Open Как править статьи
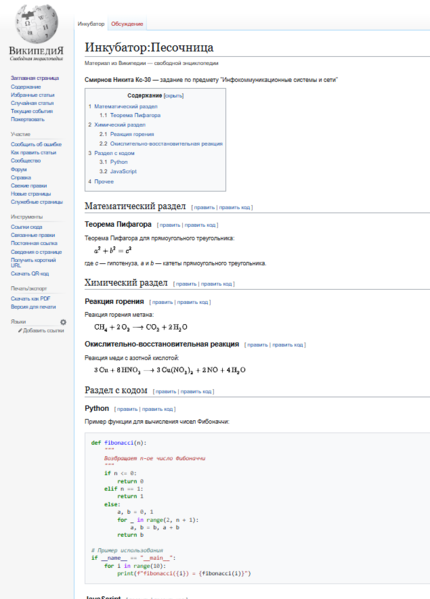The image size is (430, 599). tap(33, 152)
